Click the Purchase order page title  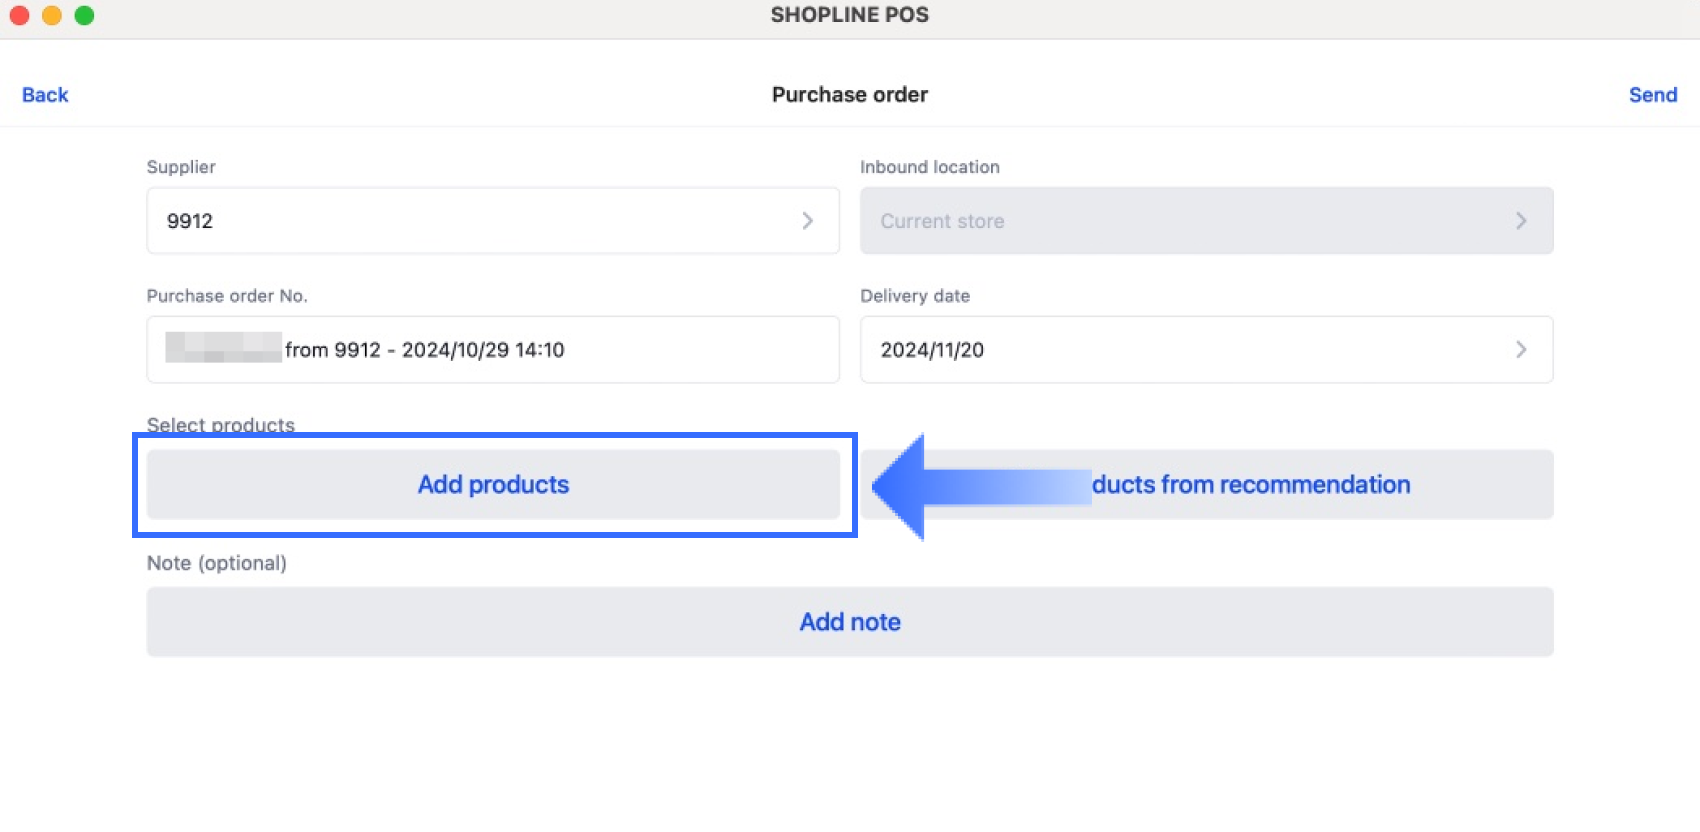(849, 95)
